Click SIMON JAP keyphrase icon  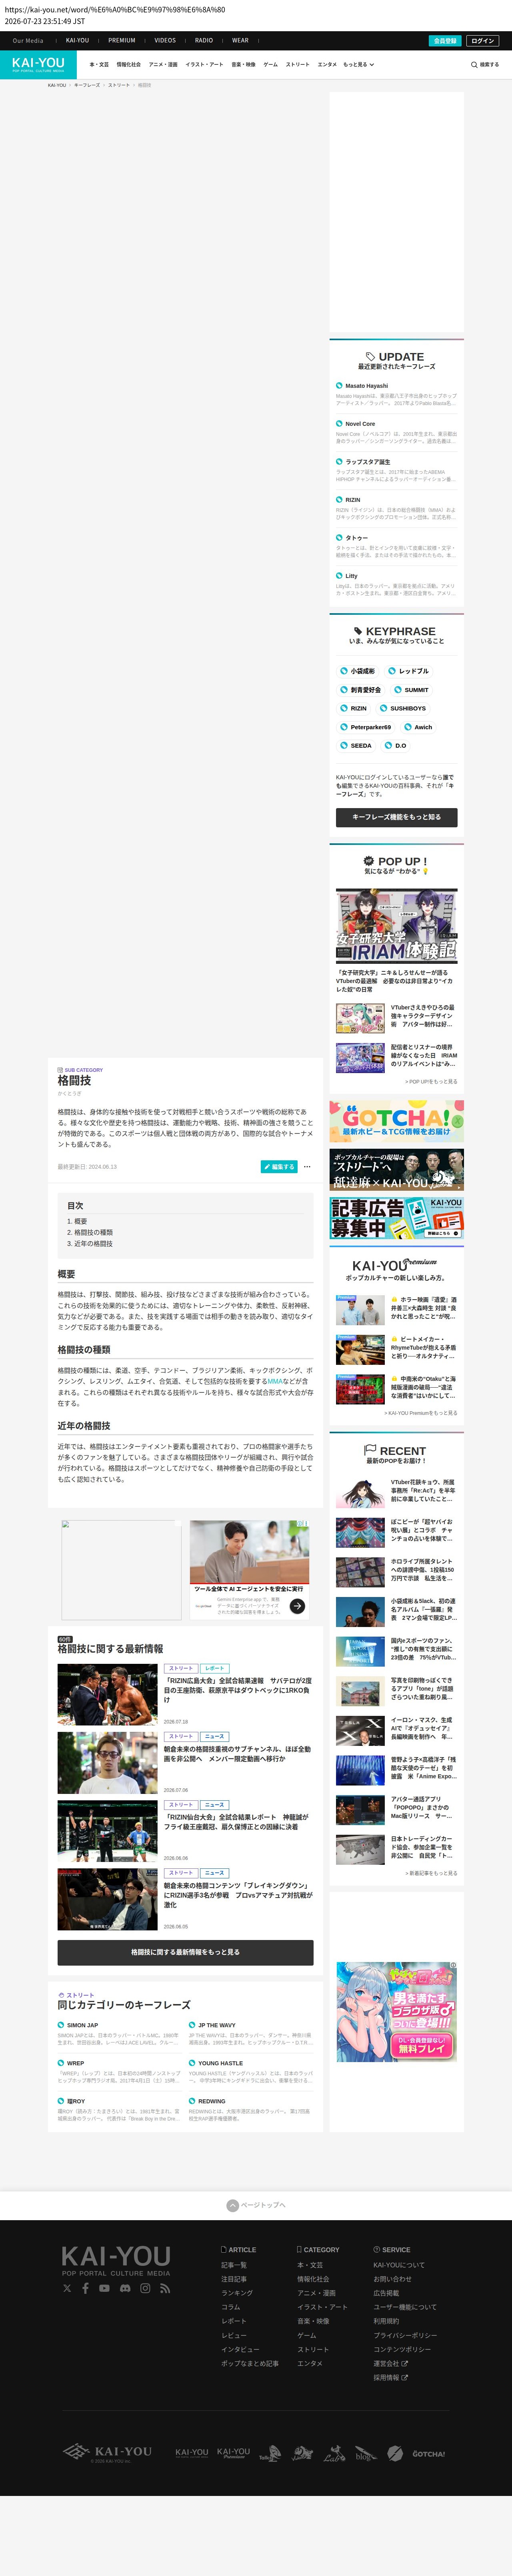click(x=60, y=2025)
